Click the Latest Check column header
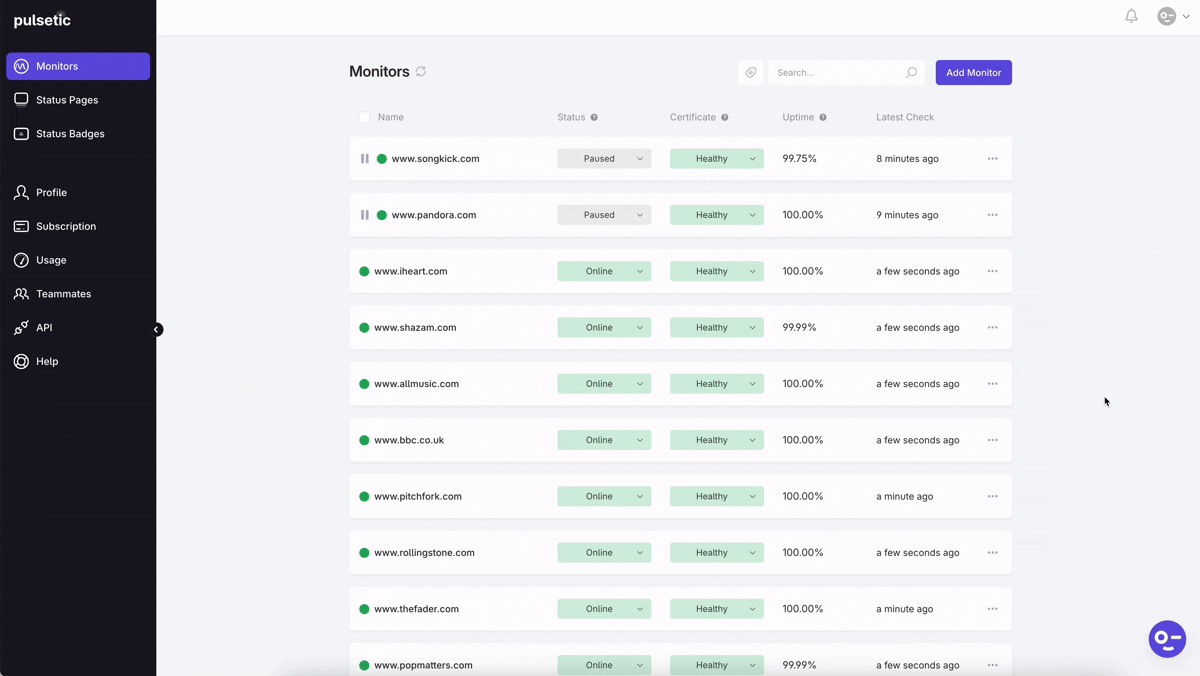 click(905, 117)
